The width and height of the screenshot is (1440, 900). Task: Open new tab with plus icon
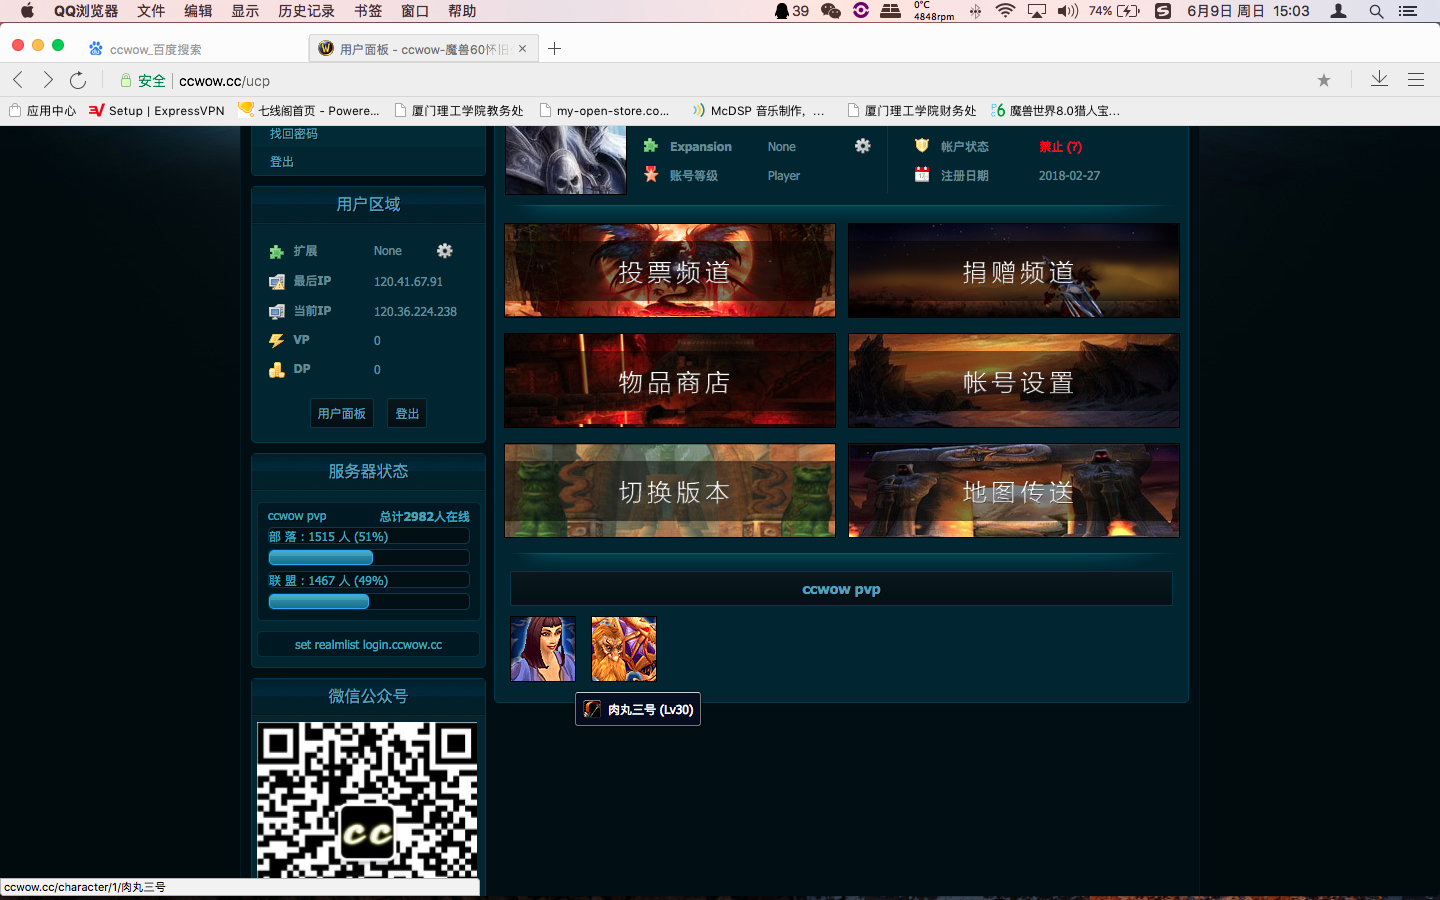coord(555,48)
